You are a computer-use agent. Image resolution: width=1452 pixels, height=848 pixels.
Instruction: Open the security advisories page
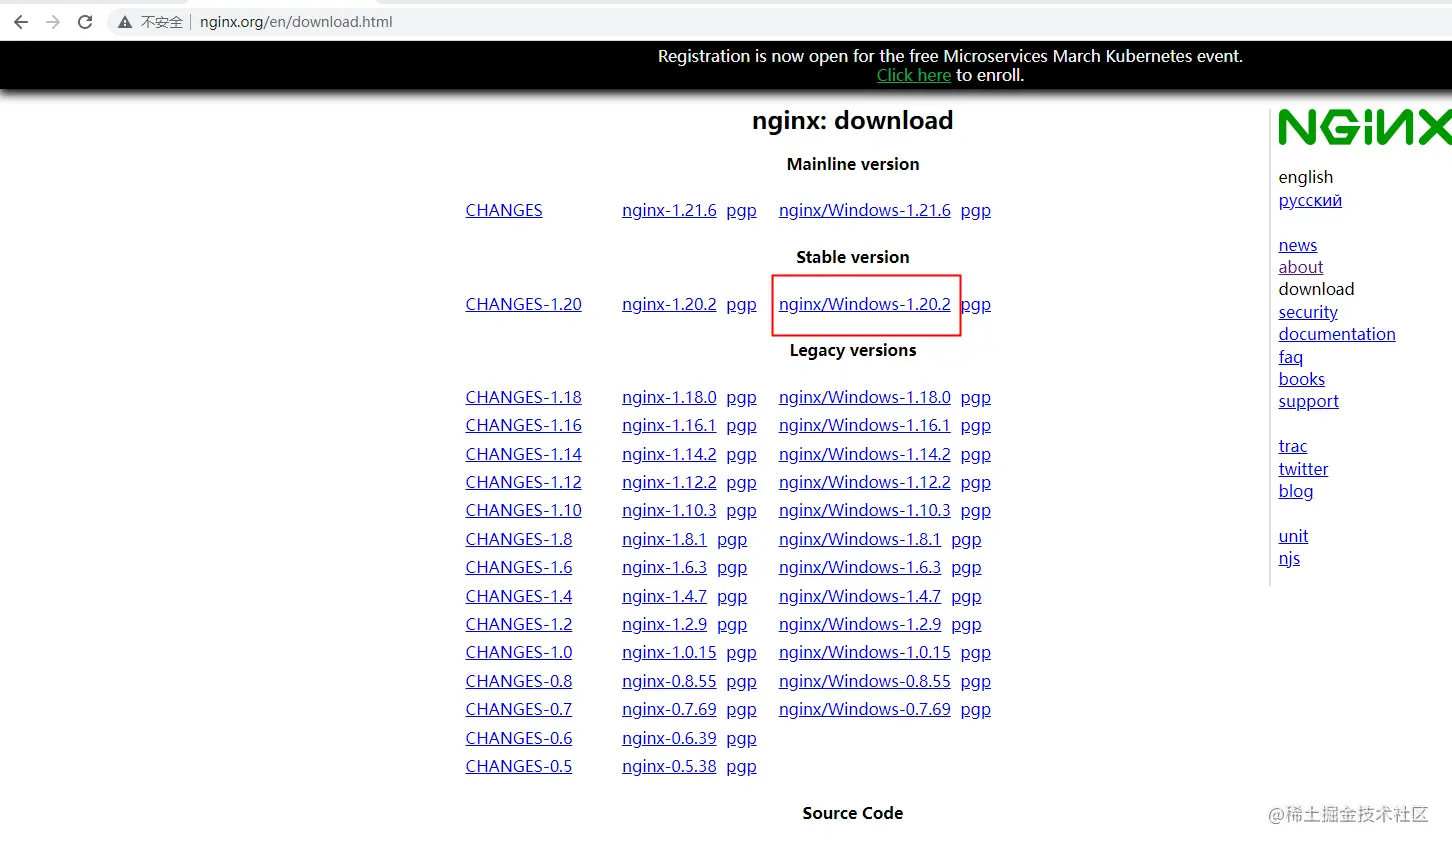(1307, 312)
